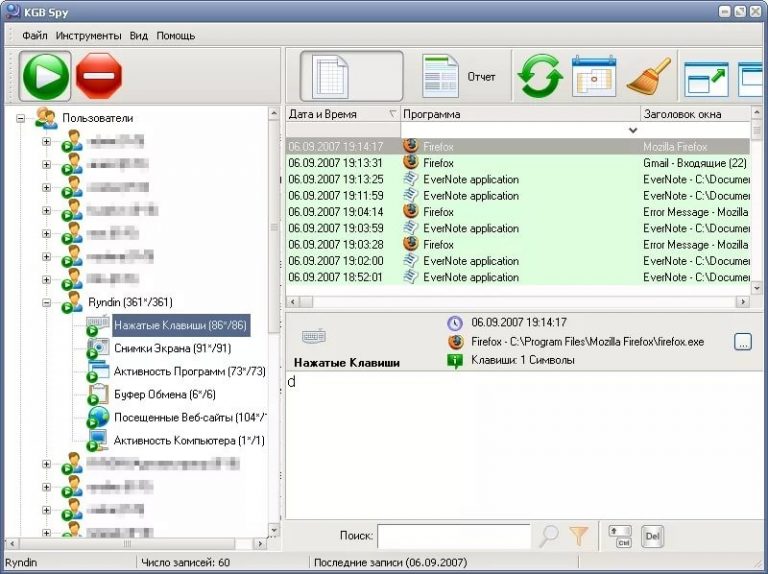Select the 19:02:00 EverNote application row
This screenshot has height=574, width=768.
click(x=518, y=261)
